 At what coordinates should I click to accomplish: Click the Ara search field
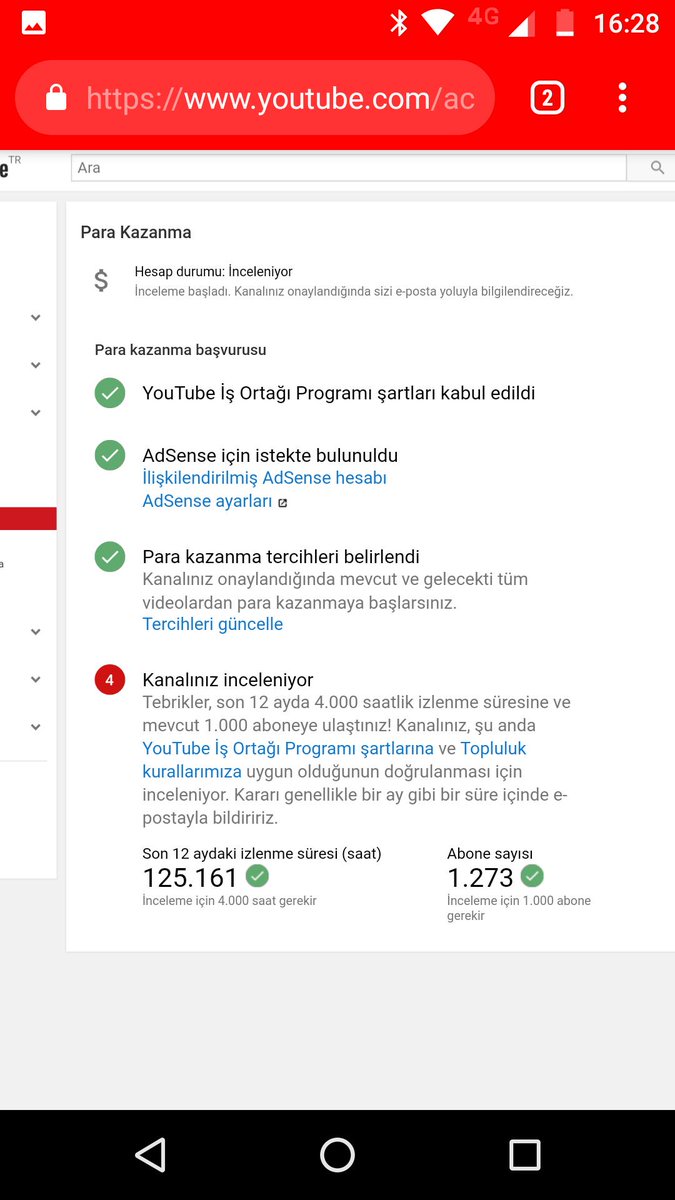coord(349,168)
